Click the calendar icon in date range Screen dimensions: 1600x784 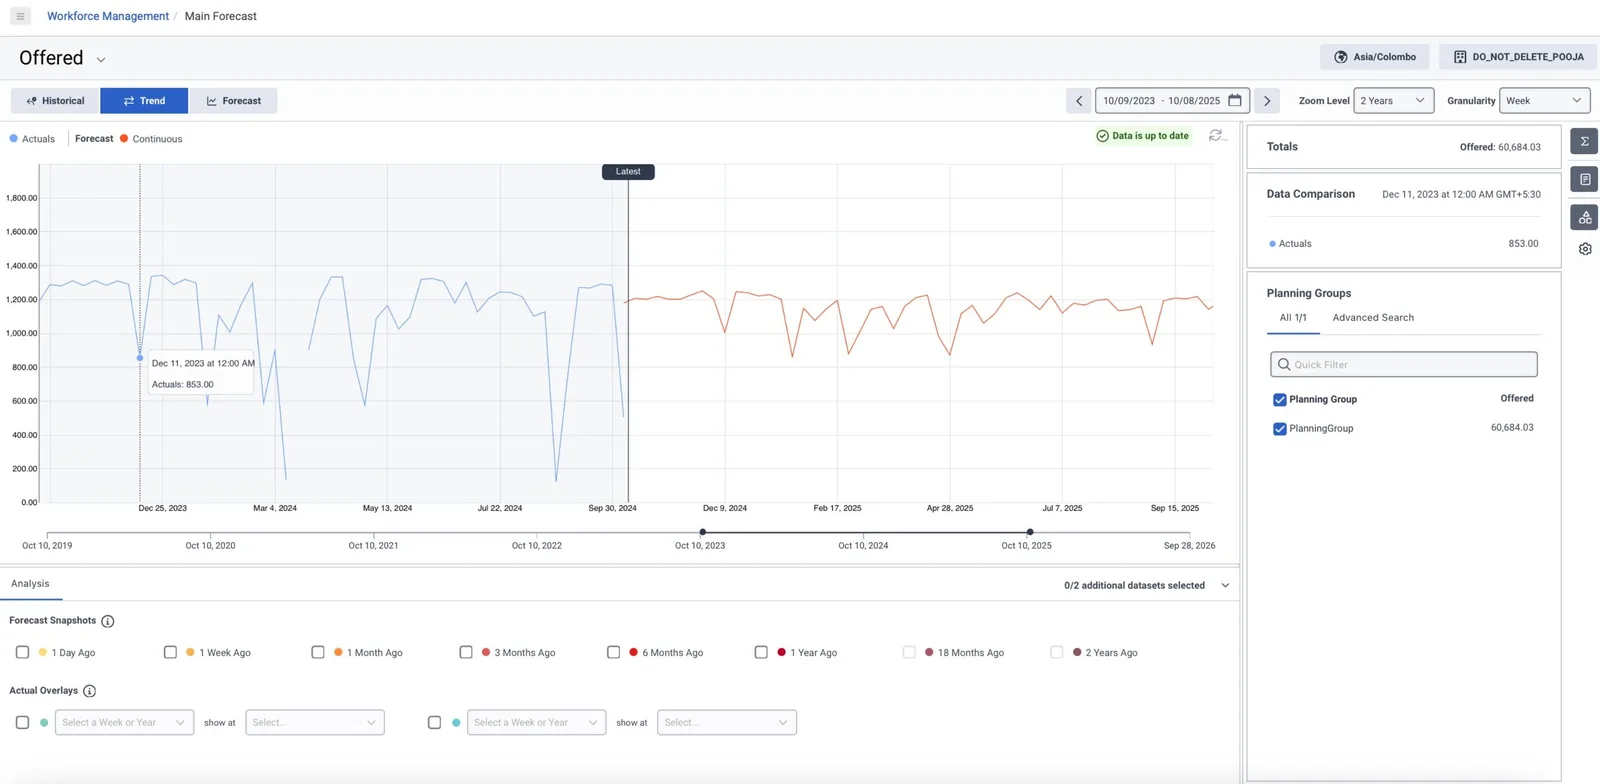[1235, 100]
